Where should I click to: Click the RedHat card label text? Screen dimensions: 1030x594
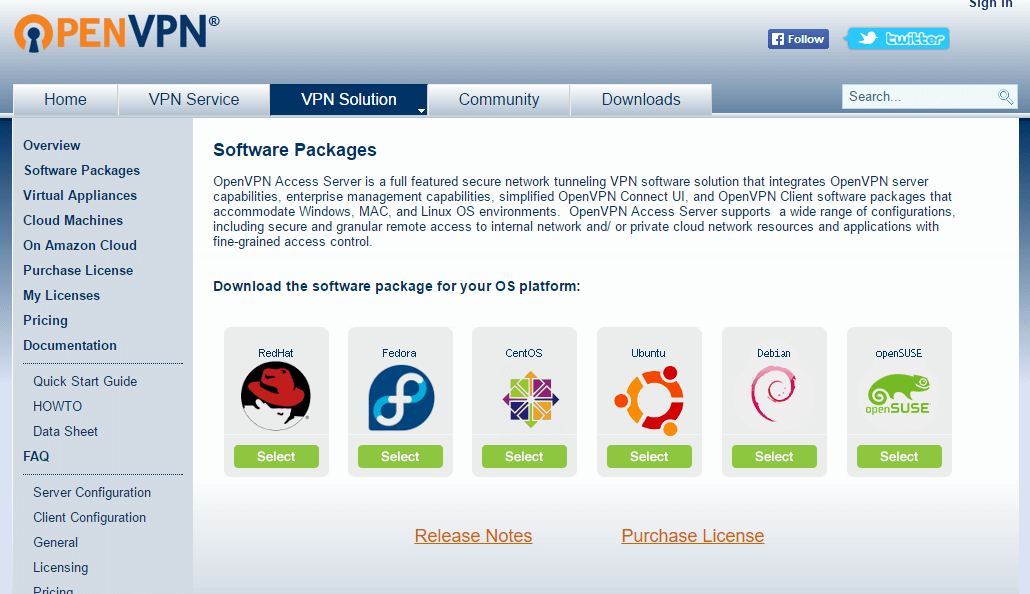pyautogui.click(x=276, y=353)
